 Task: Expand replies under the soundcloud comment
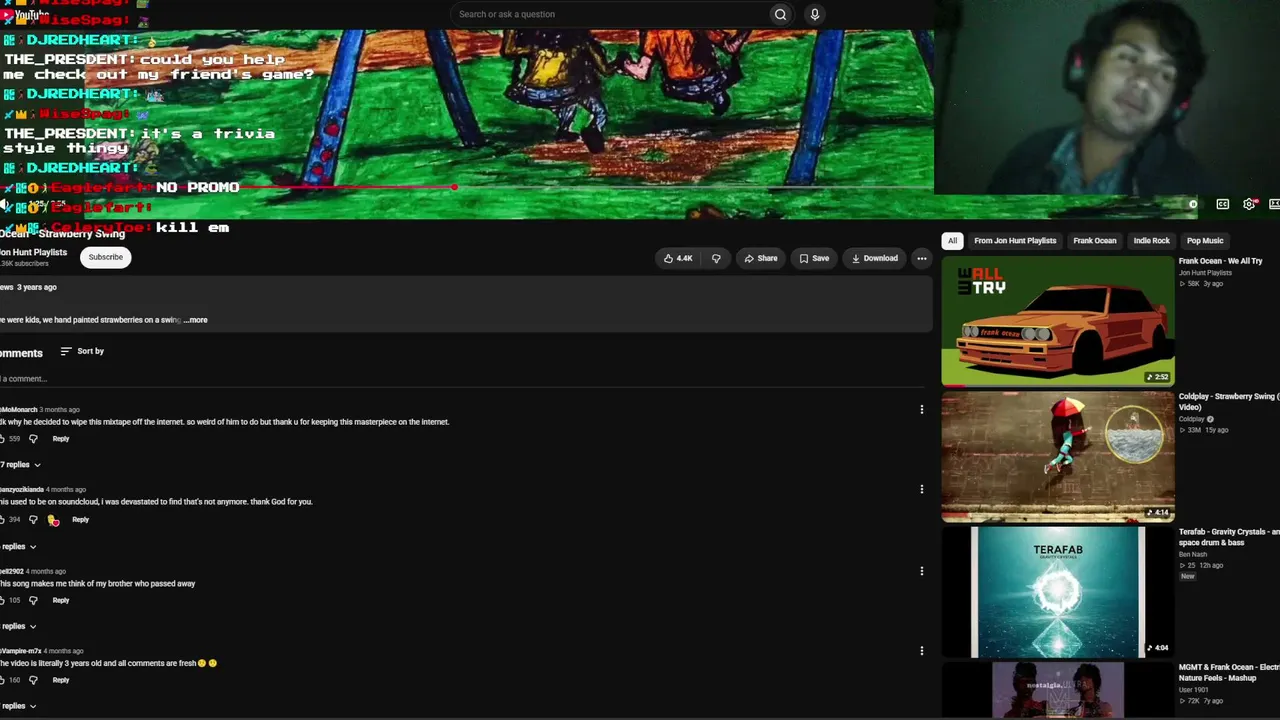(18, 547)
